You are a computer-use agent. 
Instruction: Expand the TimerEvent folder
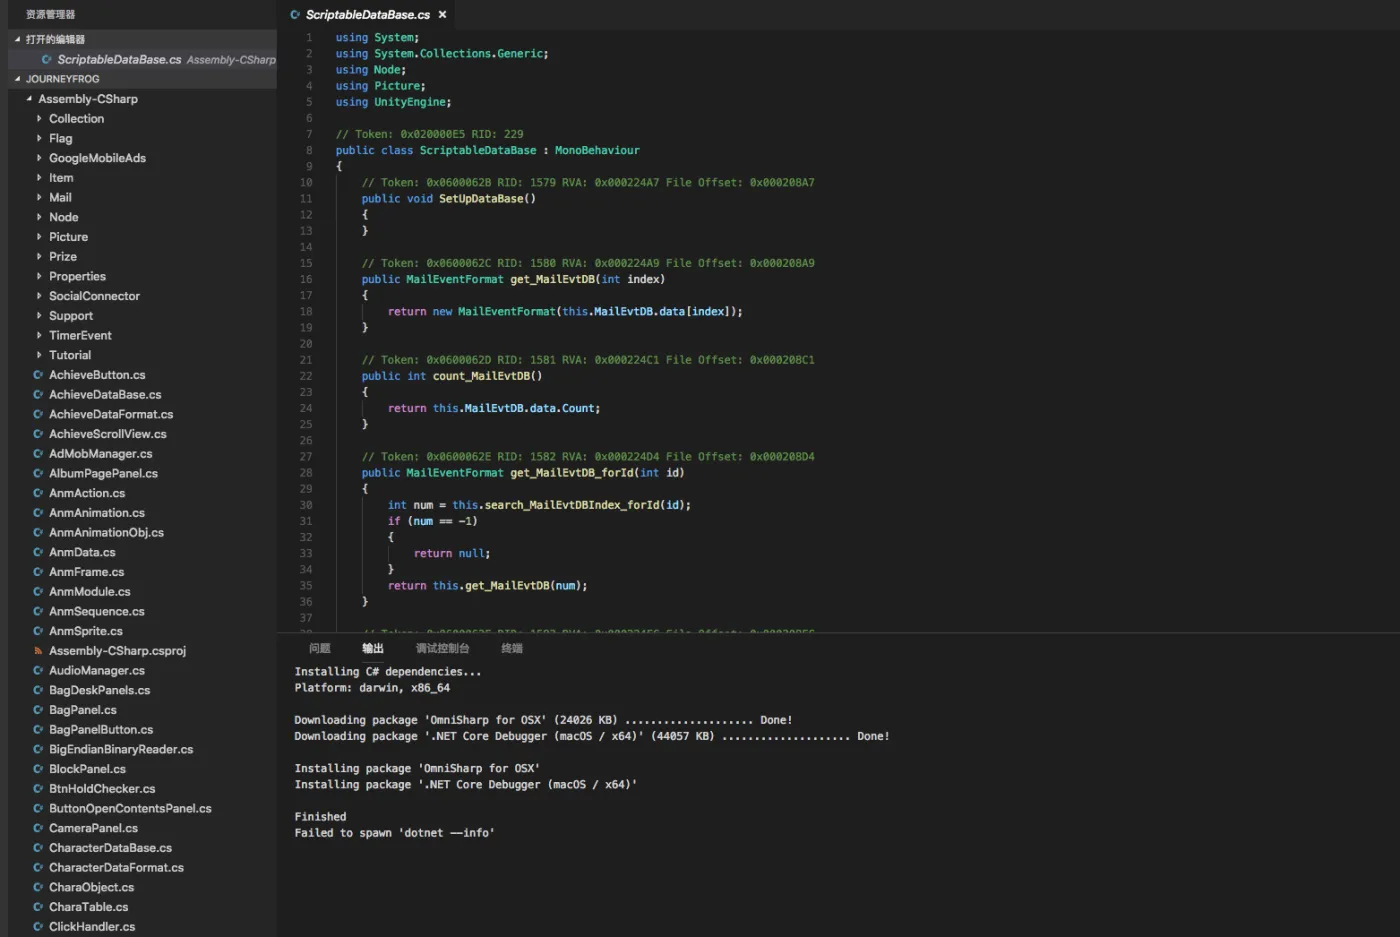(39, 335)
